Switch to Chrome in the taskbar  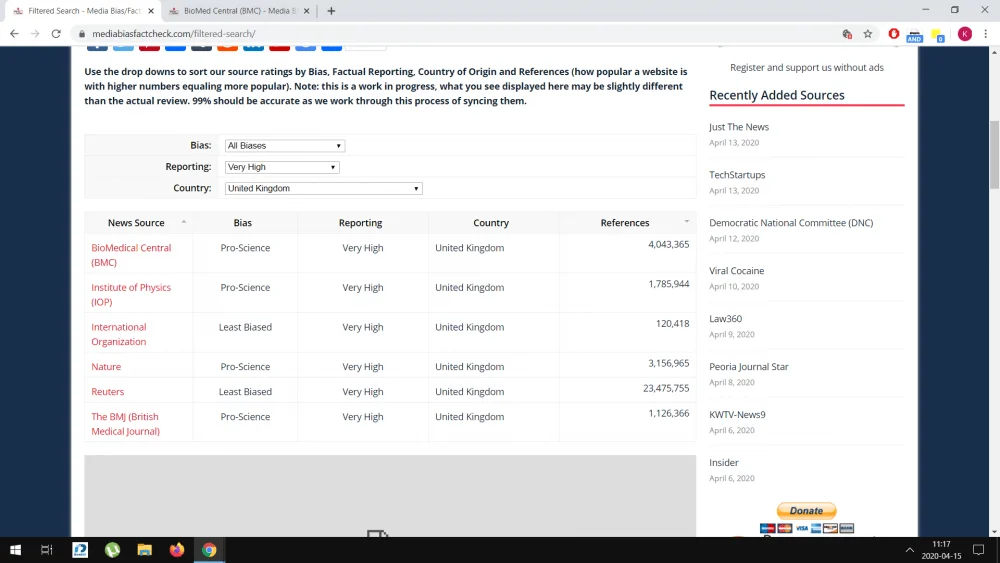(209, 550)
